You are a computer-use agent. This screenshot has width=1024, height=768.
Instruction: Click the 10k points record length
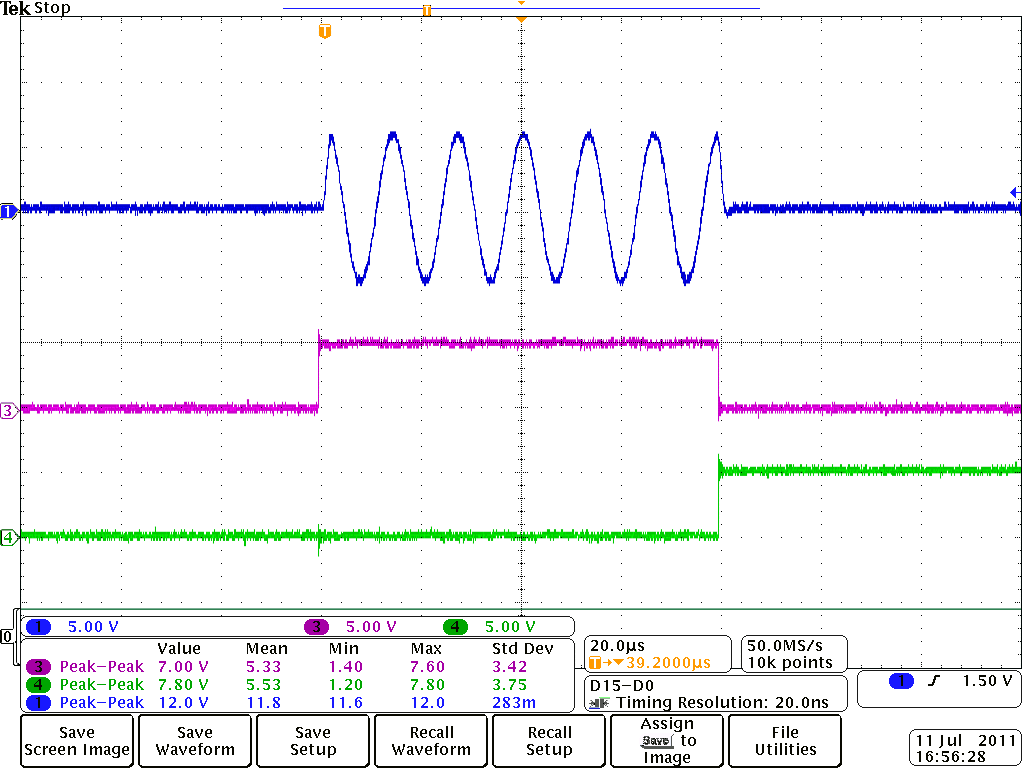(x=790, y=663)
